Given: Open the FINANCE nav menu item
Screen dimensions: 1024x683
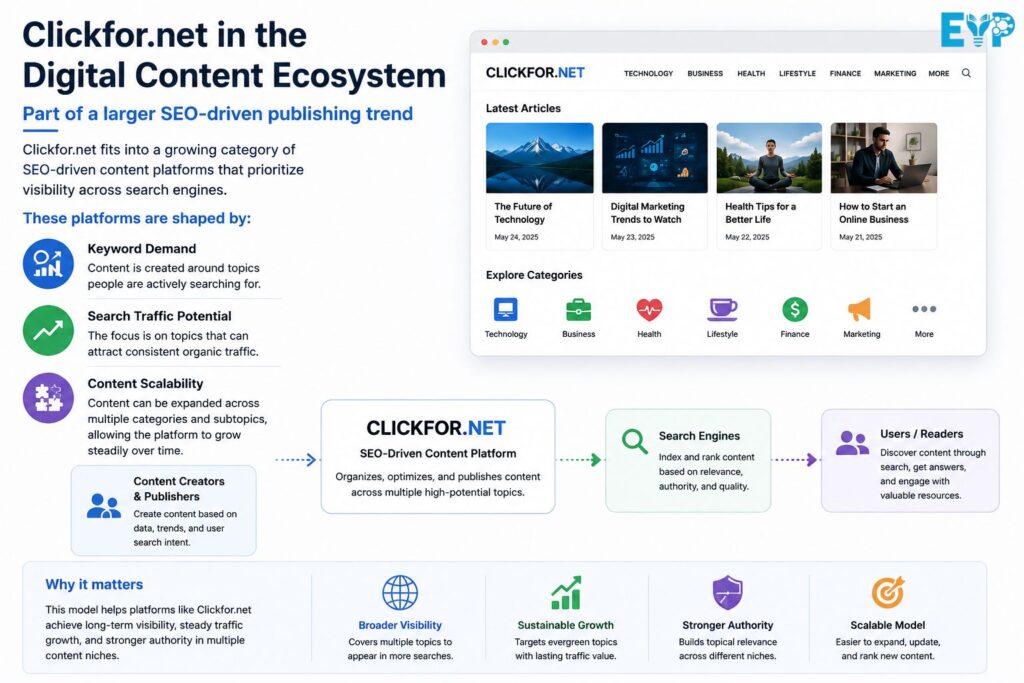Looking at the screenshot, I should tap(845, 74).
